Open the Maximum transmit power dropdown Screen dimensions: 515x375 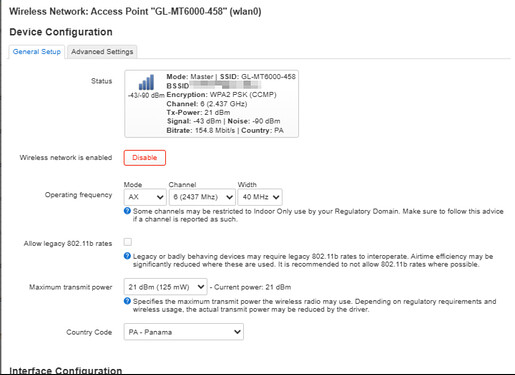(165, 287)
